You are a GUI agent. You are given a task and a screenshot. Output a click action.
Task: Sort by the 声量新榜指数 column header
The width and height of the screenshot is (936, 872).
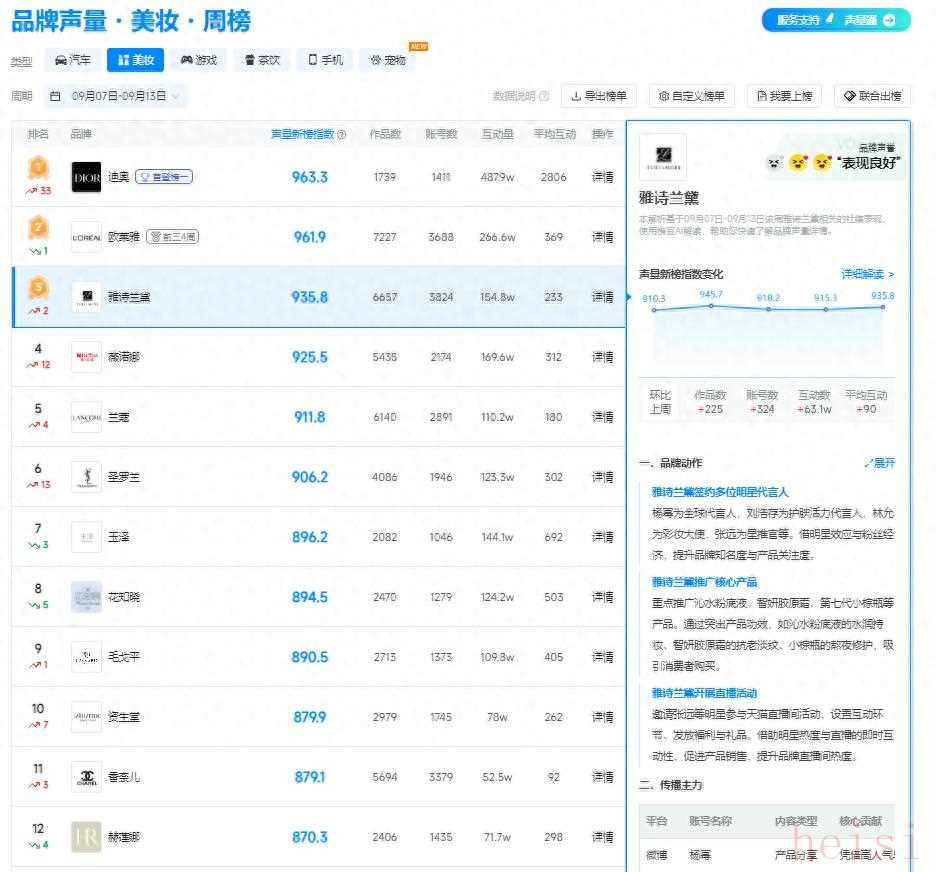pyautogui.click(x=303, y=134)
